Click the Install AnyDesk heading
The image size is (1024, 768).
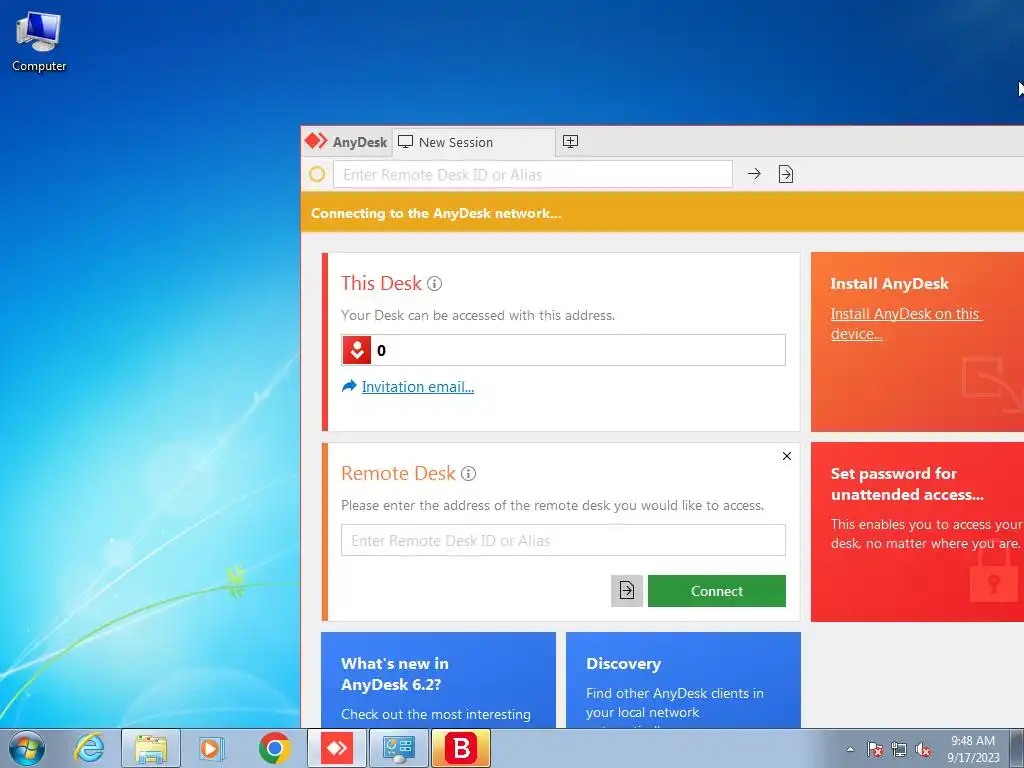coord(889,283)
